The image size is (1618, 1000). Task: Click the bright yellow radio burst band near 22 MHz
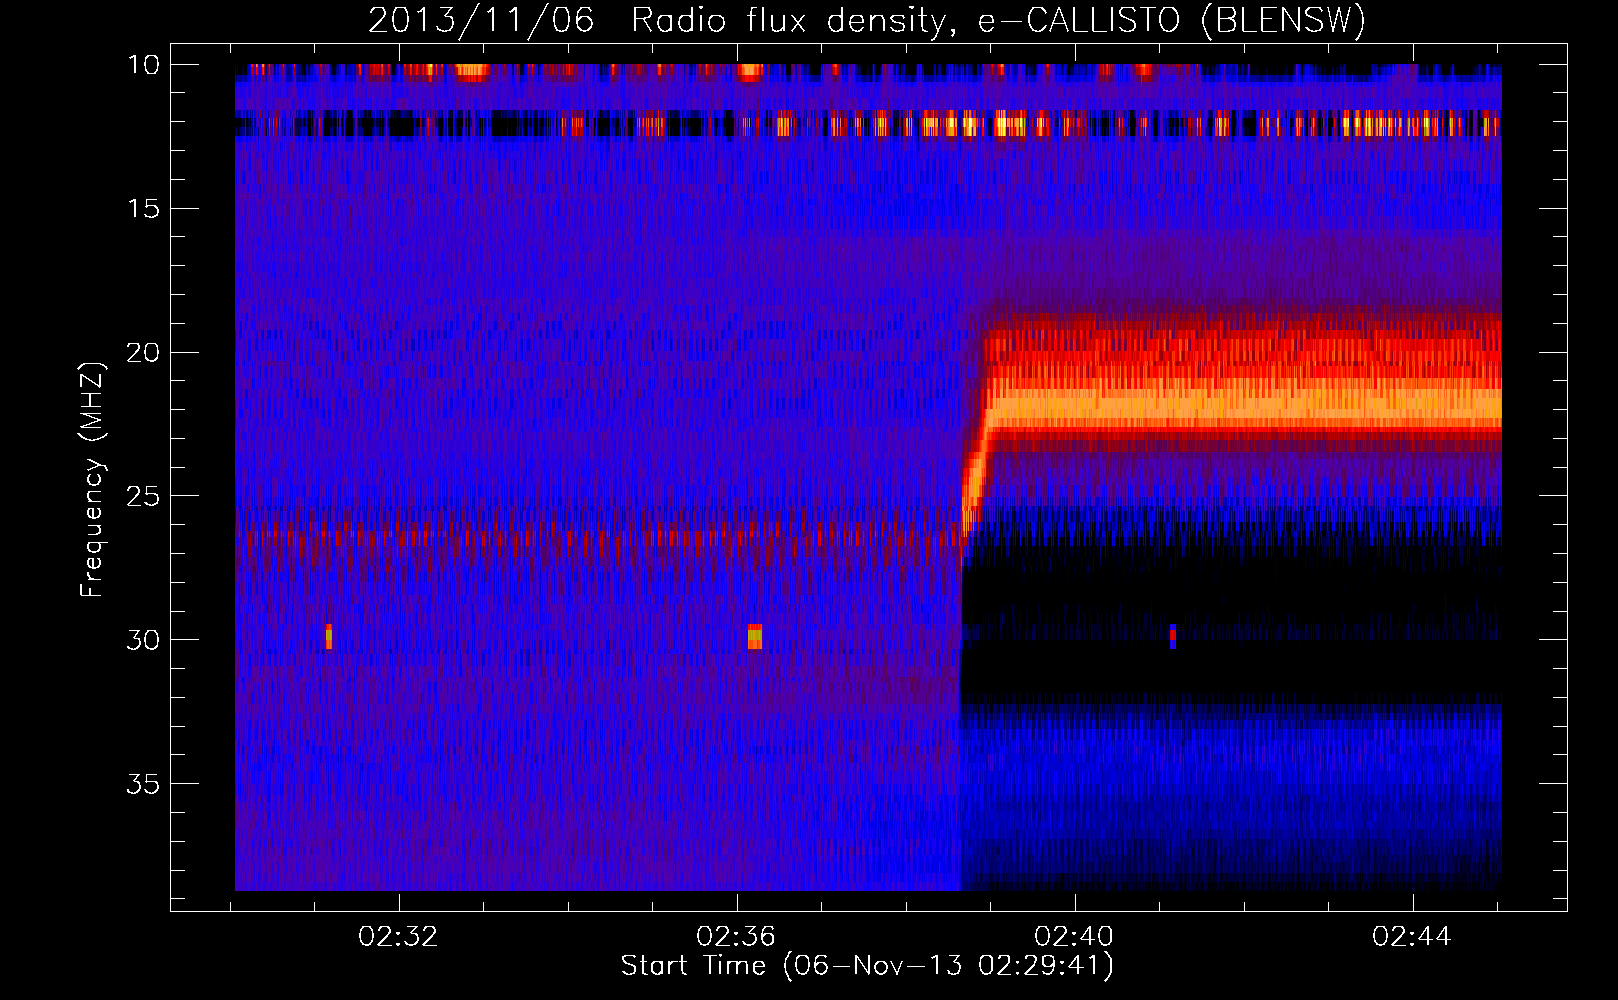[x=1243, y=408]
